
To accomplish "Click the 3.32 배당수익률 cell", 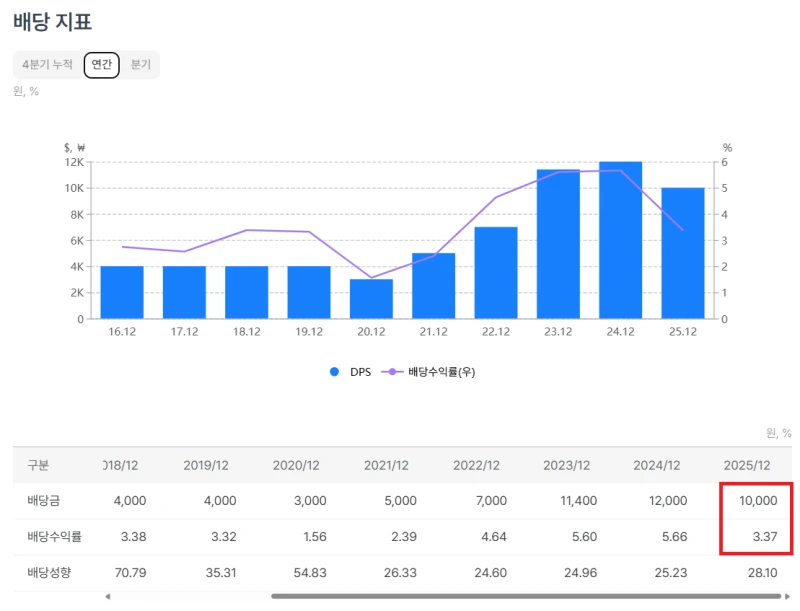I will [x=223, y=537].
